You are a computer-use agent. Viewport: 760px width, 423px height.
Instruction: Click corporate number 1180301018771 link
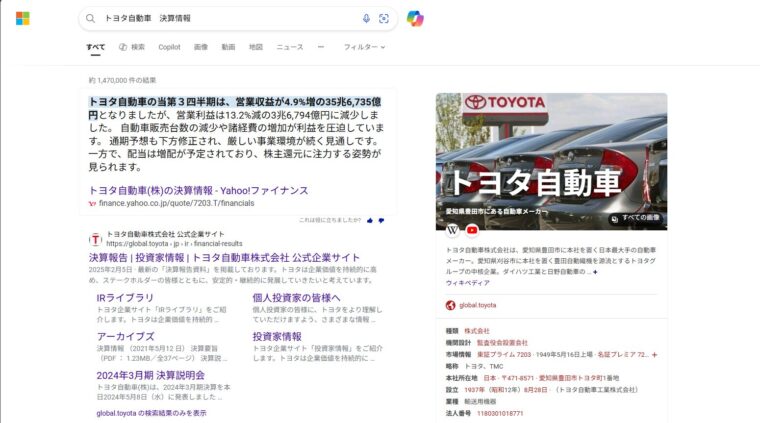click(x=500, y=413)
